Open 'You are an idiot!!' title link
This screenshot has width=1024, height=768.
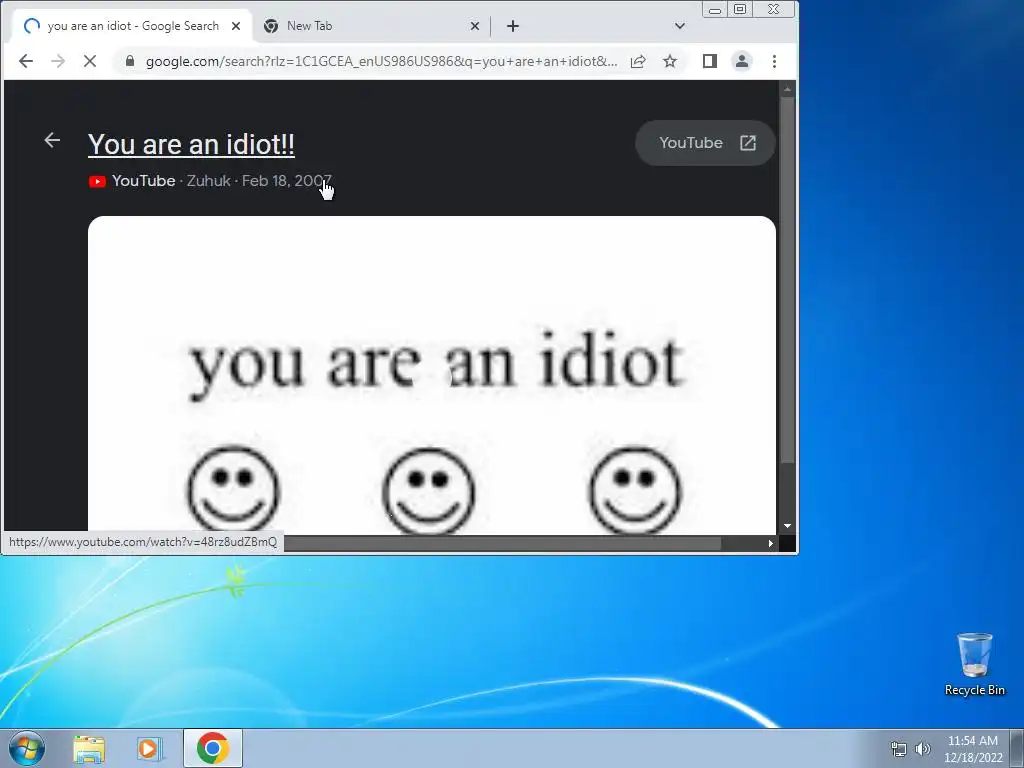pyautogui.click(x=191, y=144)
